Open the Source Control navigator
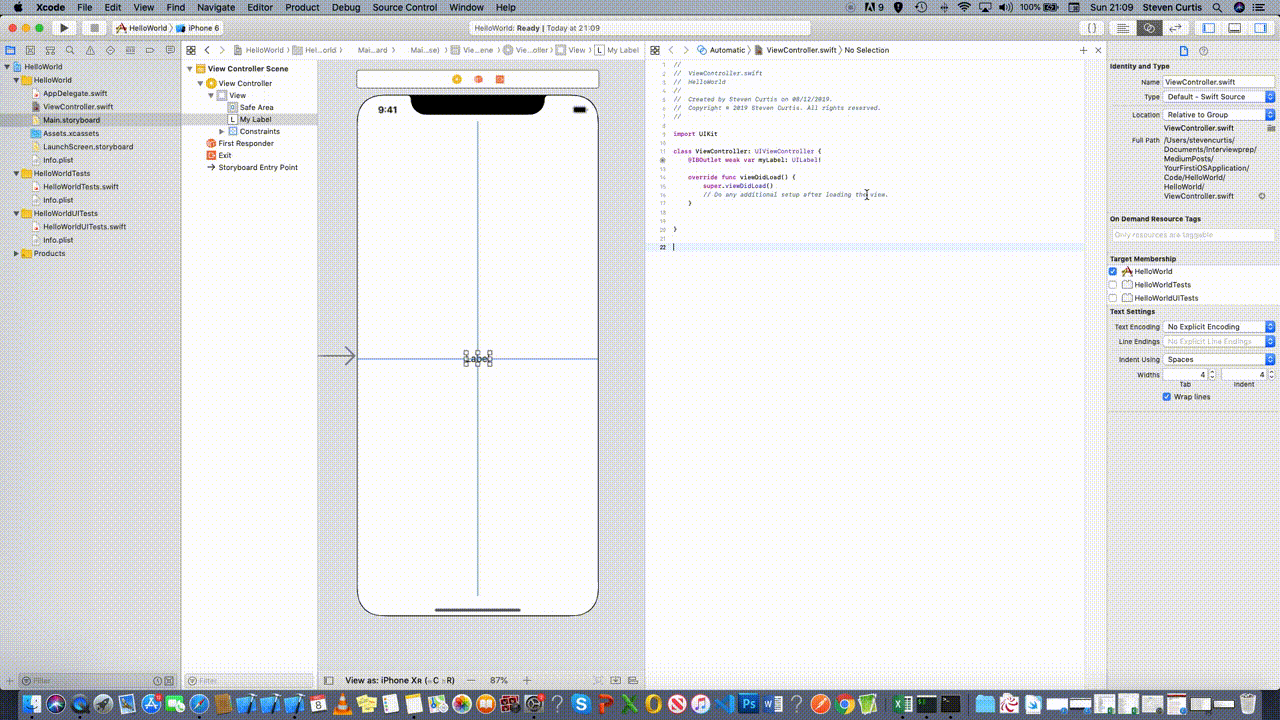The height and width of the screenshot is (720, 1280). 30,50
